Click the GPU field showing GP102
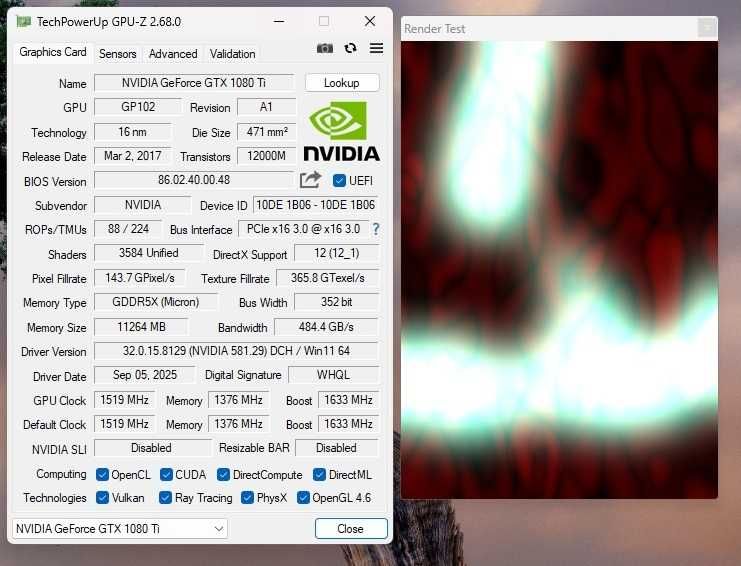This screenshot has width=741, height=566. (138, 107)
